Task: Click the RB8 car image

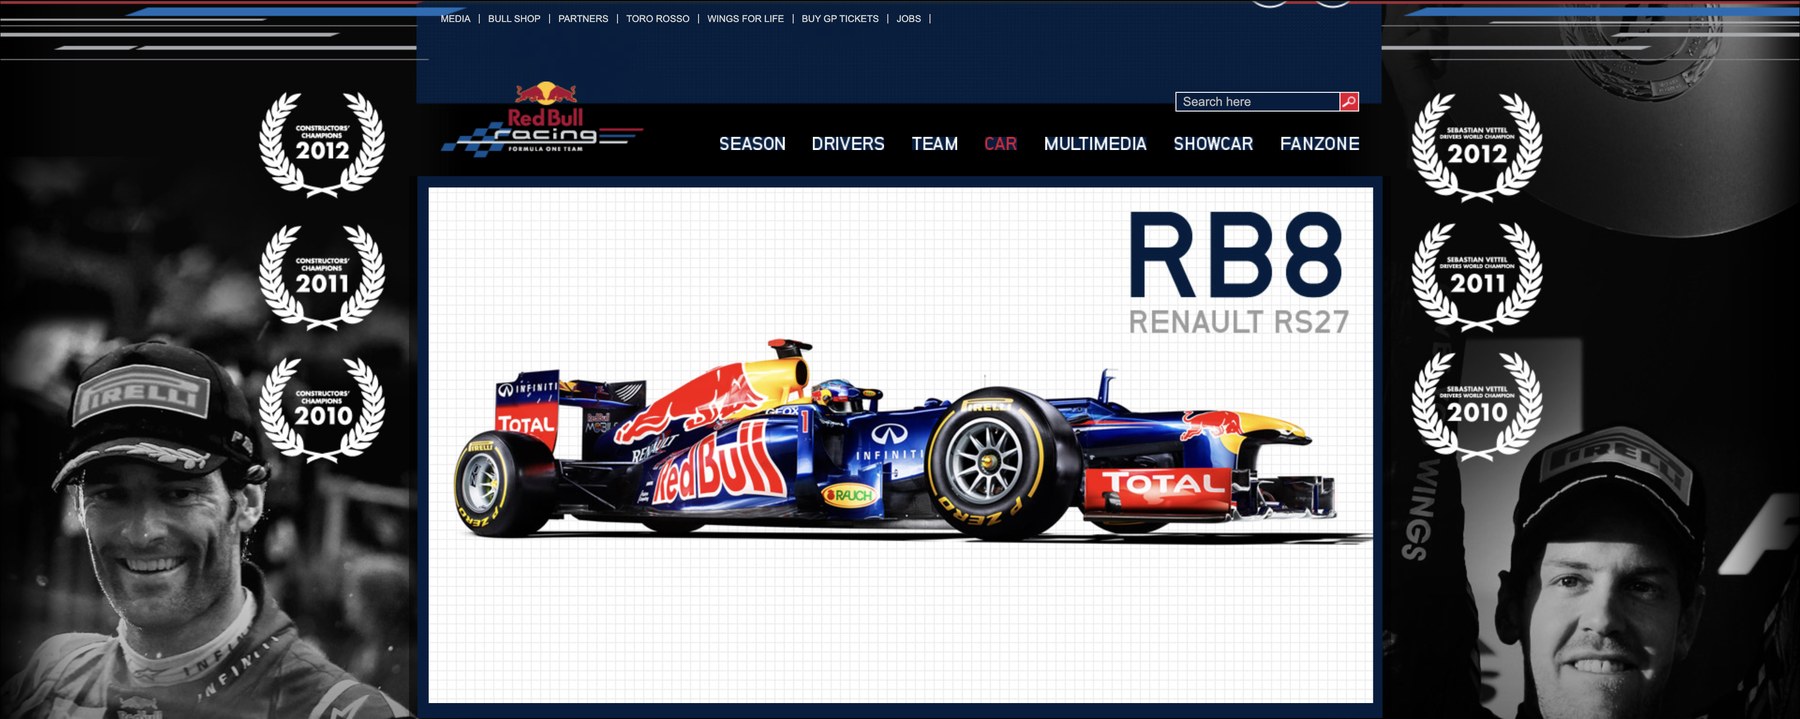Action: click(912, 441)
